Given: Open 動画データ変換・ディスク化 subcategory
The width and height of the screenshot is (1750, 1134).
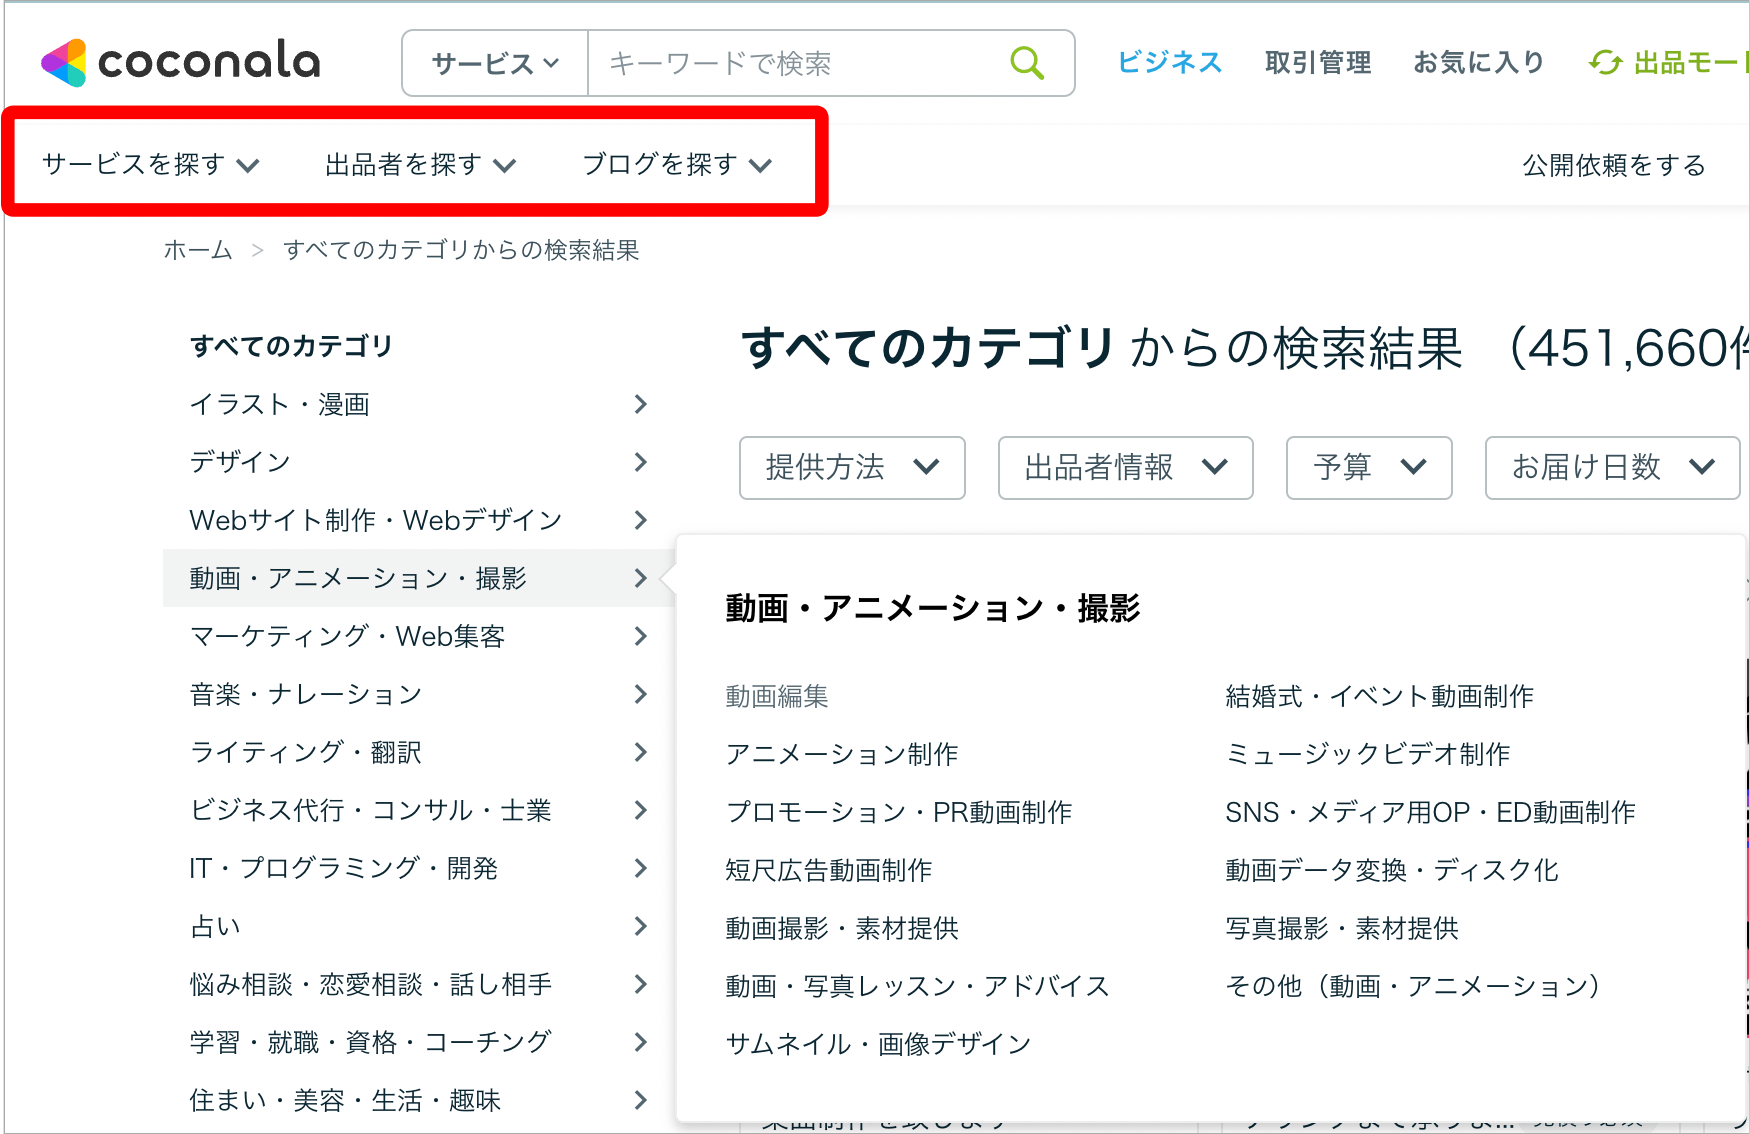Looking at the screenshot, I should pos(1392,870).
